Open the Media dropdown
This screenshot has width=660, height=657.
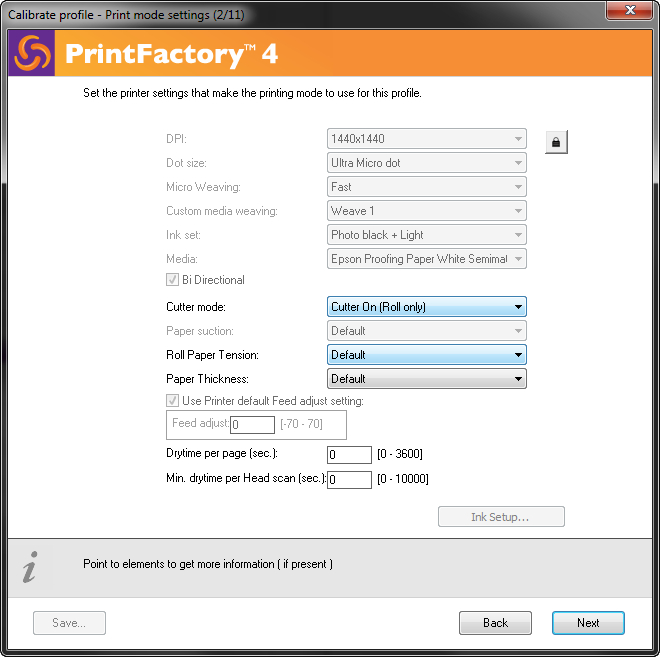point(426,259)
